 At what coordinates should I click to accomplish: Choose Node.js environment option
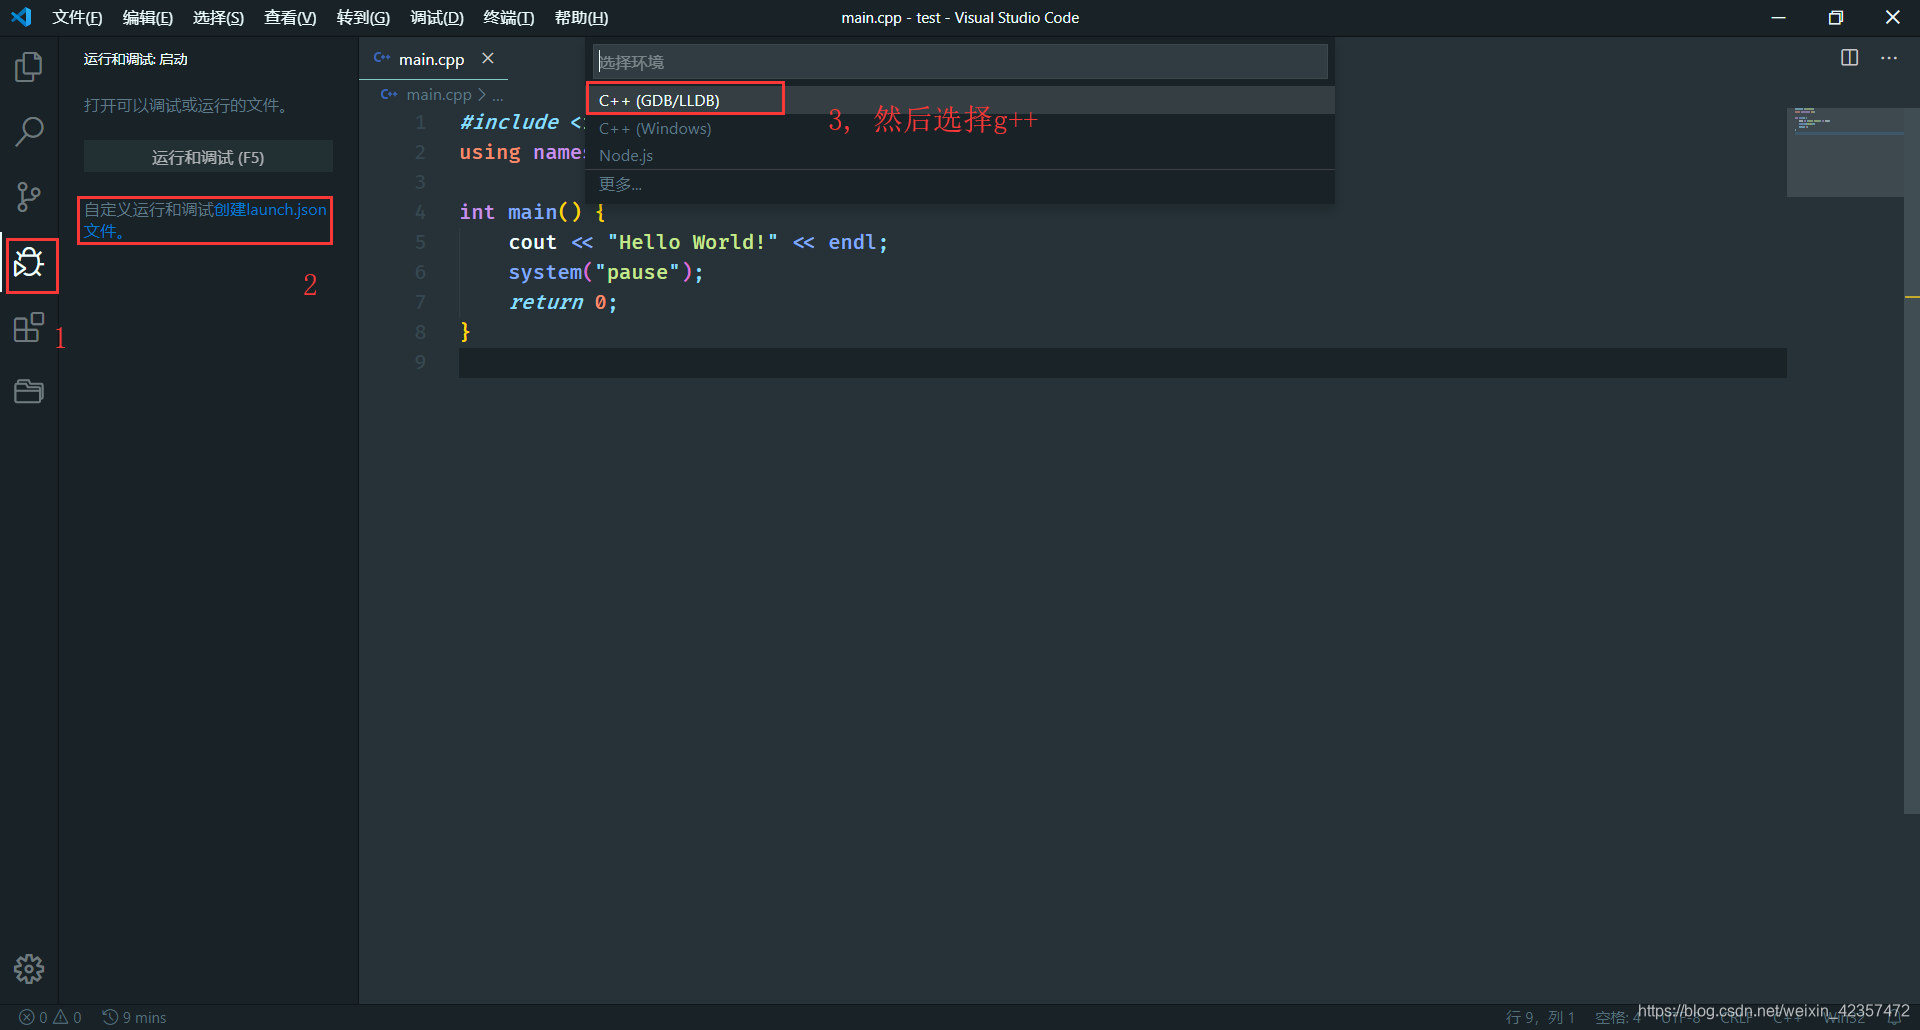960,155
